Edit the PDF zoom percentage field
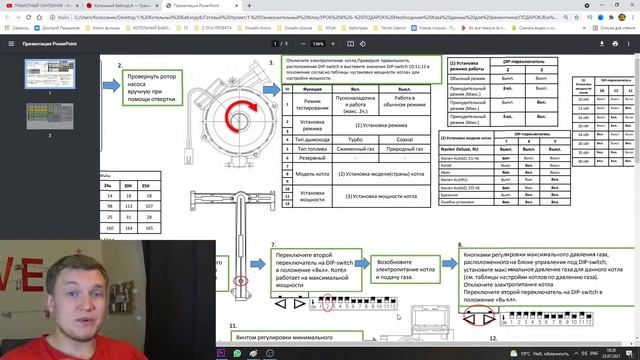 pyautogui.click(x=318, y=44)
